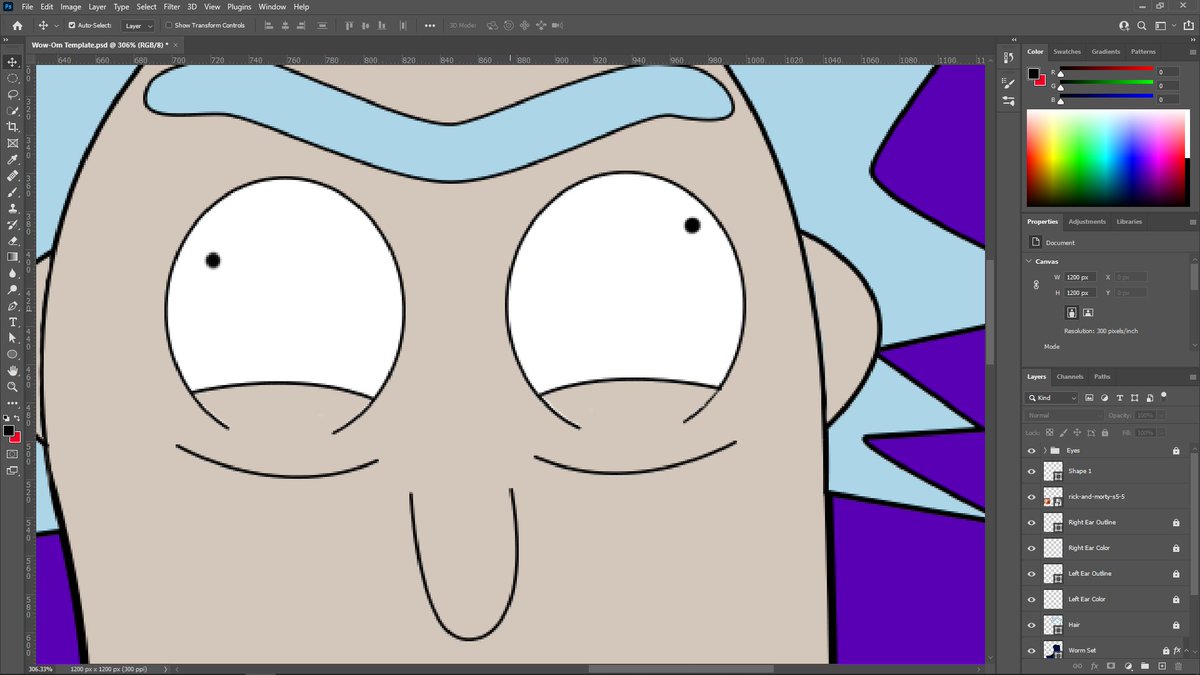Set canvas to portrait orientation button
The height and width of the screenshot is (675, 1200).
point(1071,313)
